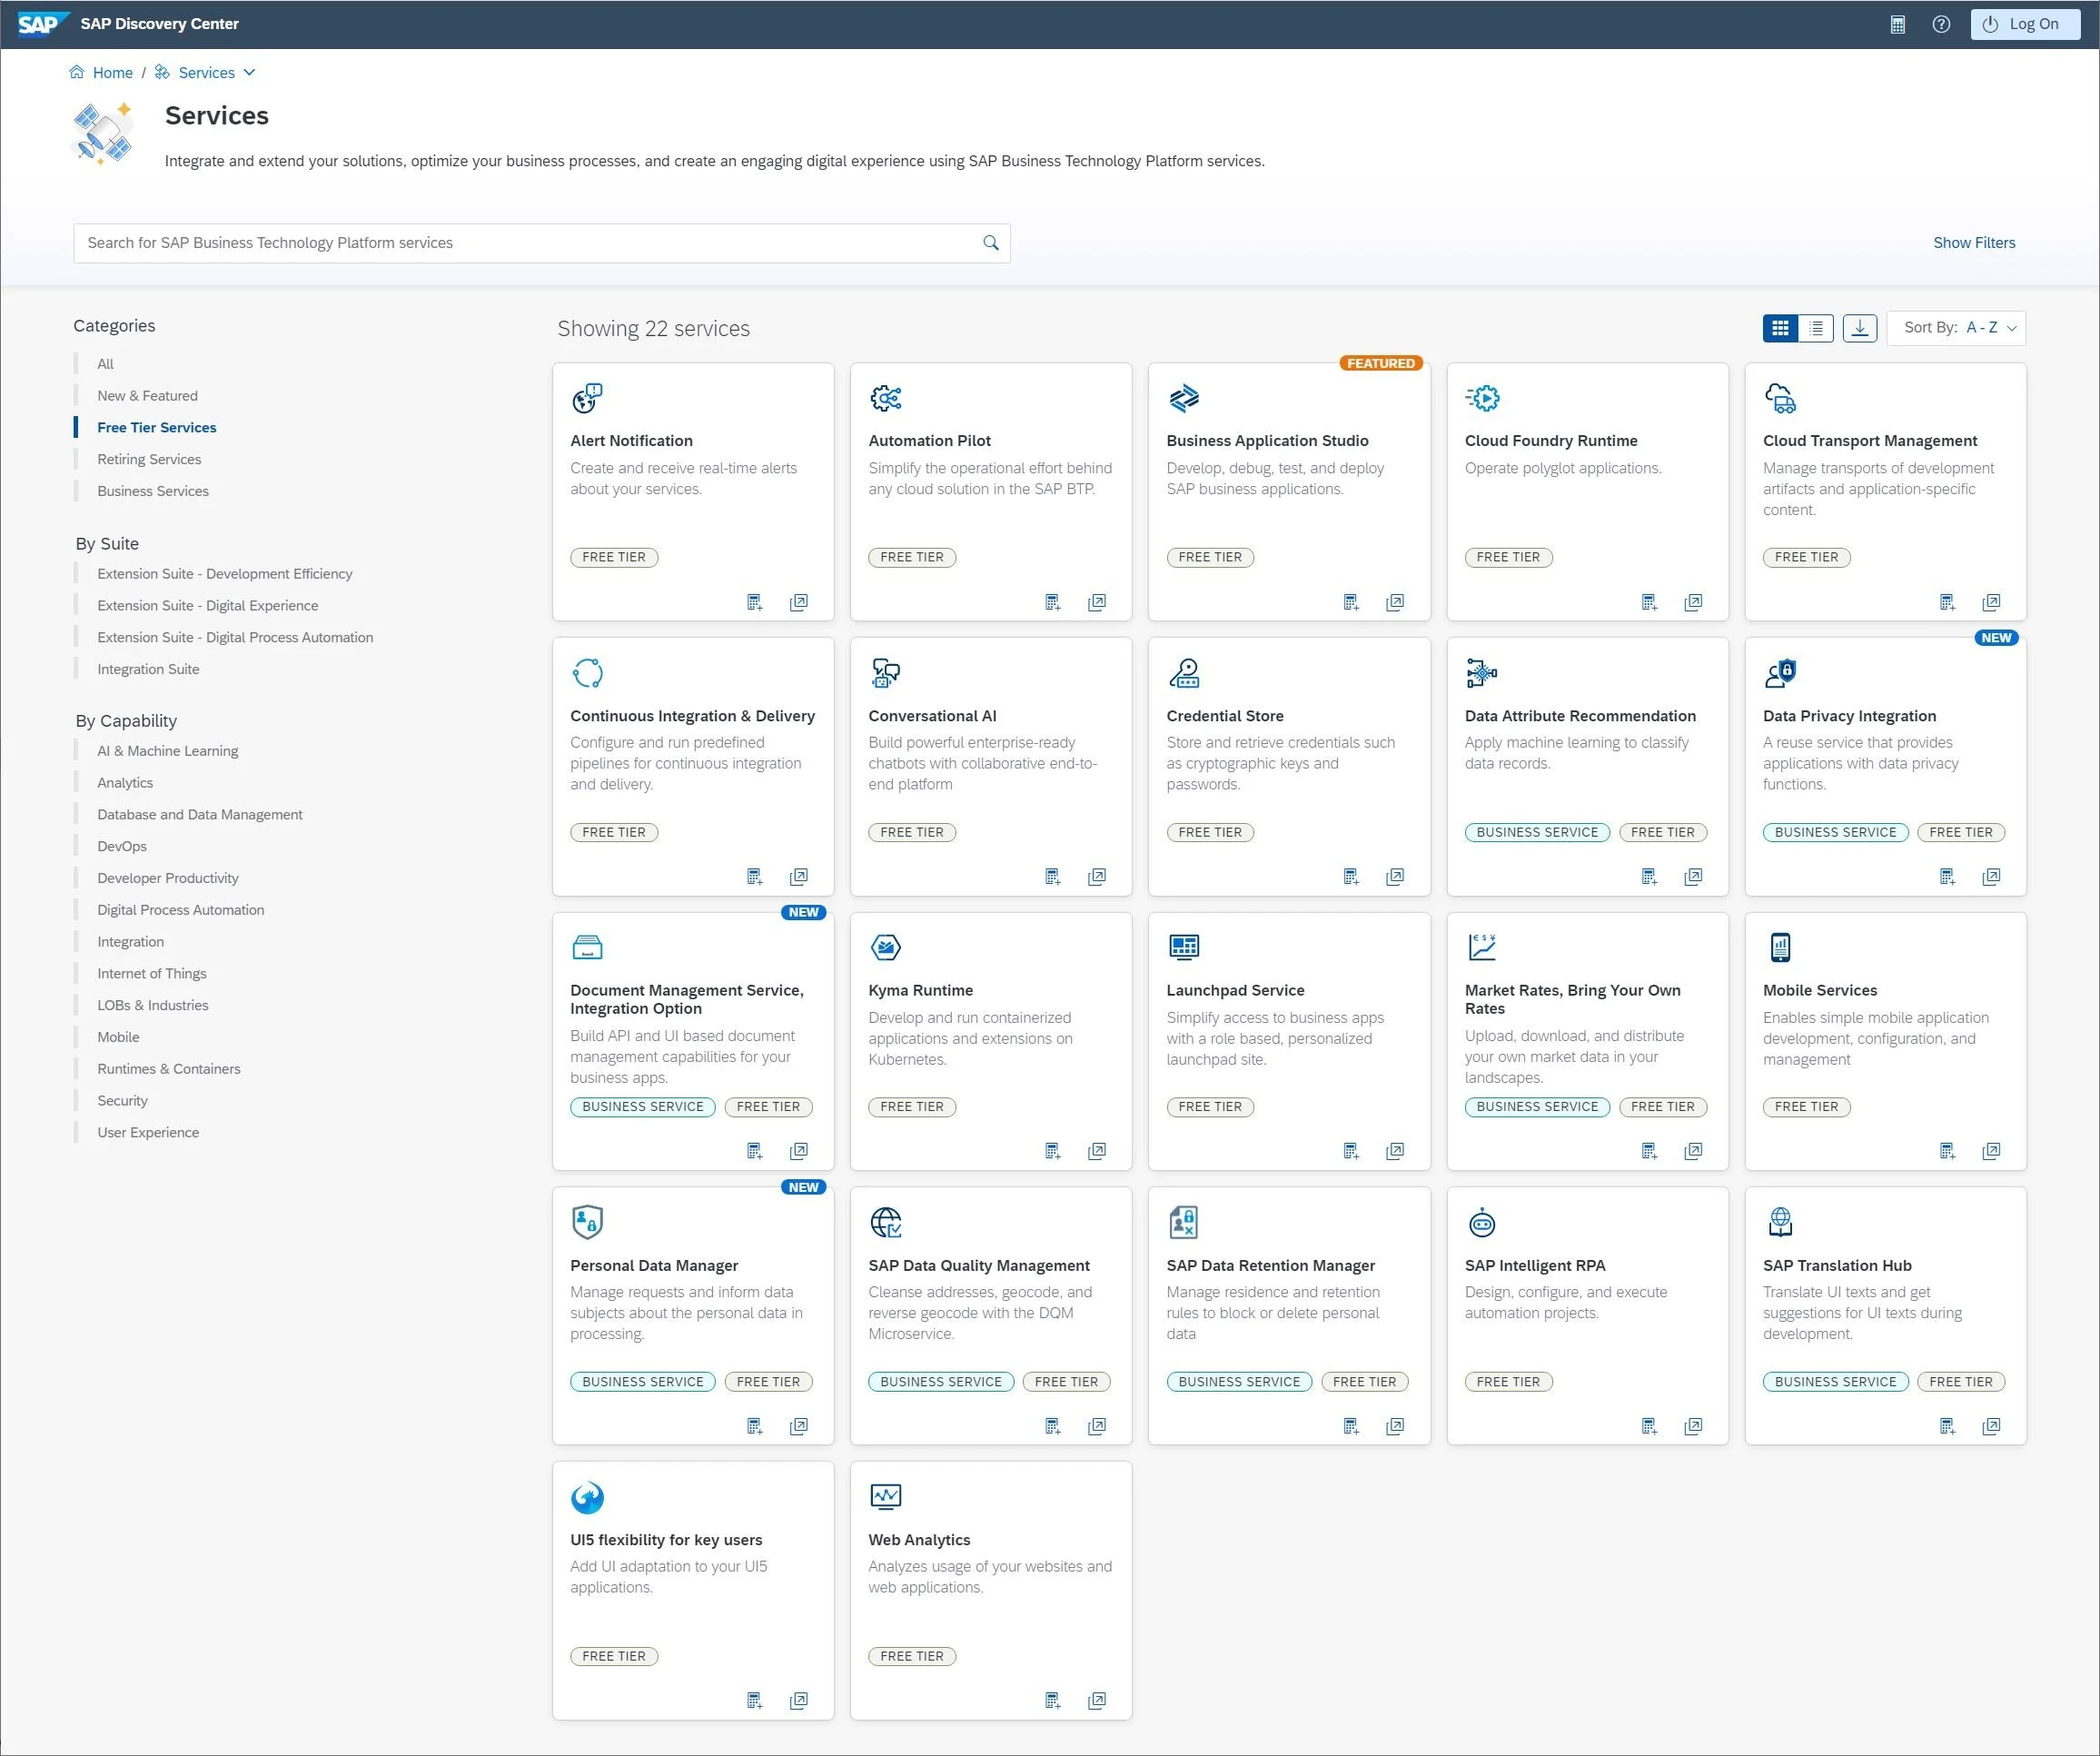
Task: Open Web Analytics external link icon
Action: click(1097, 1700)
